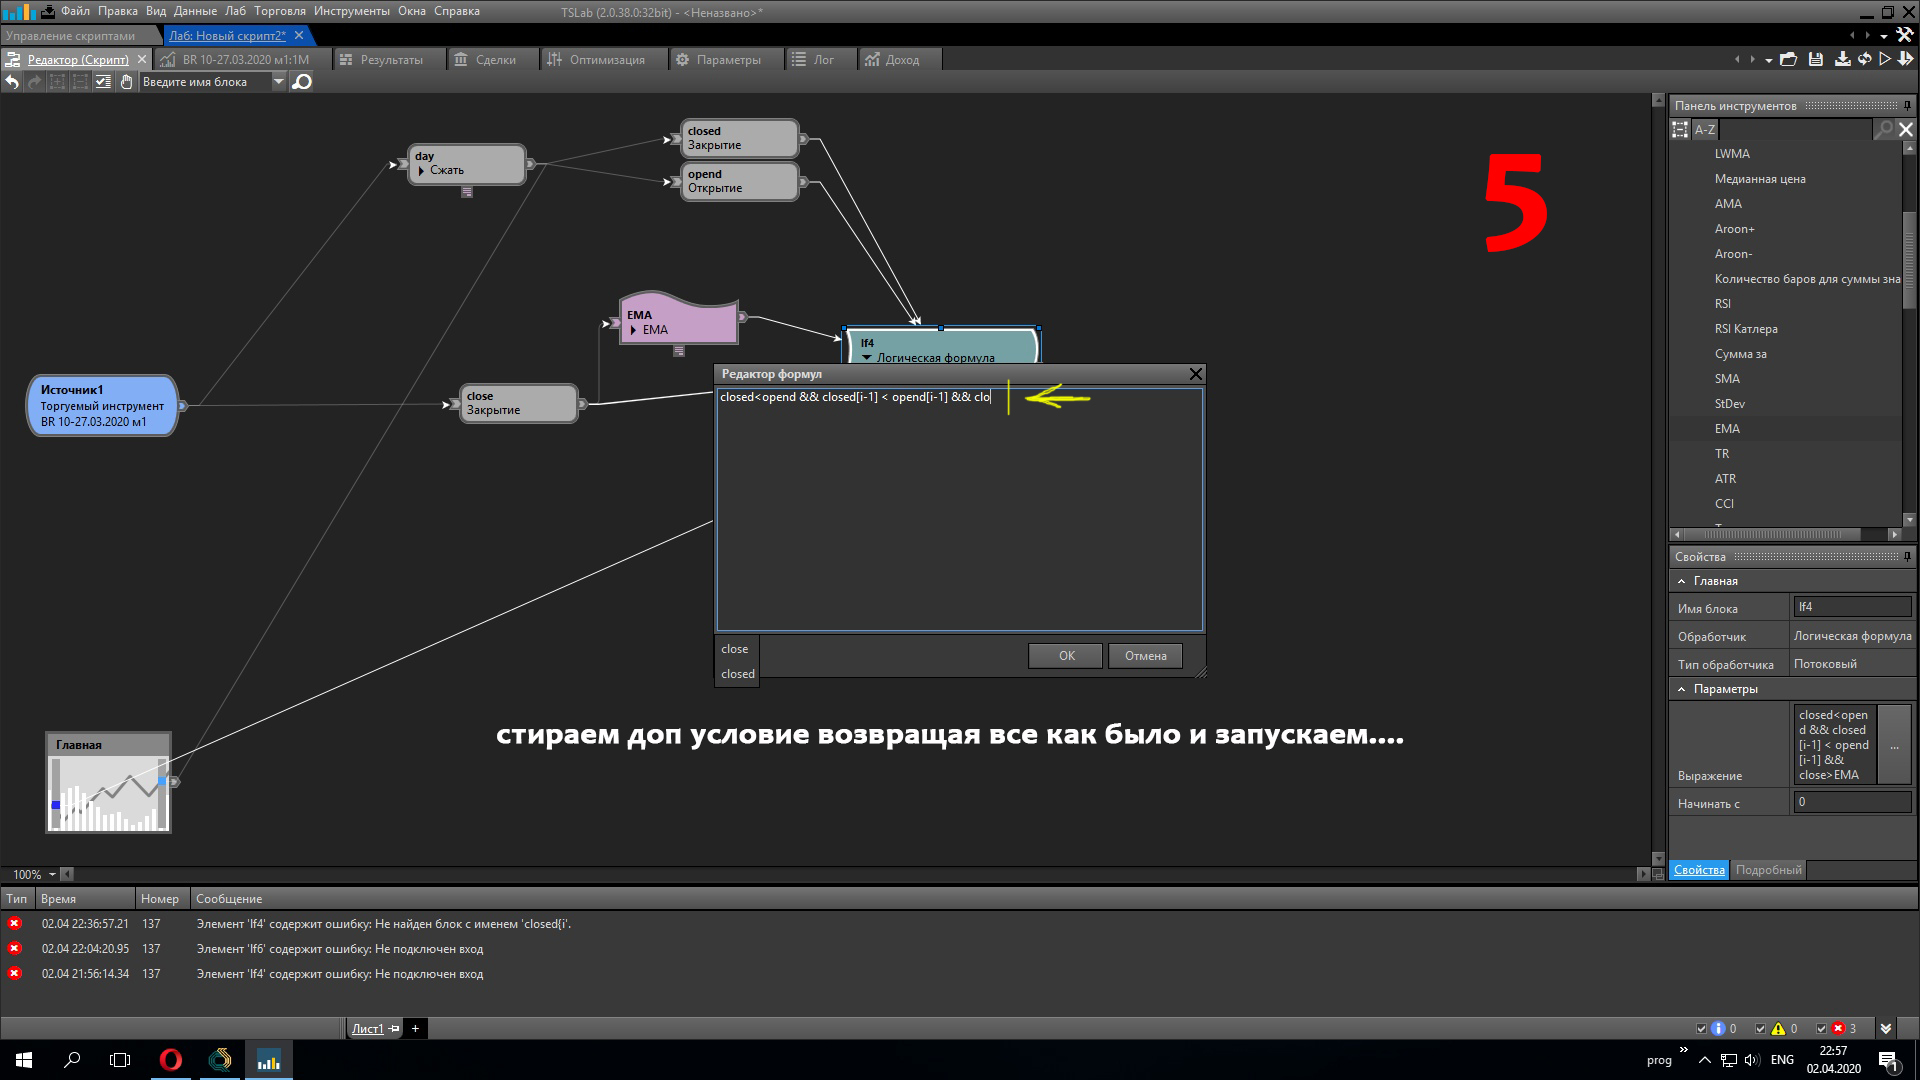The width and height of the screenshot is (1920, 1080).
Task: Pin the Панель инструментов panel
Action: (1907, 105)
